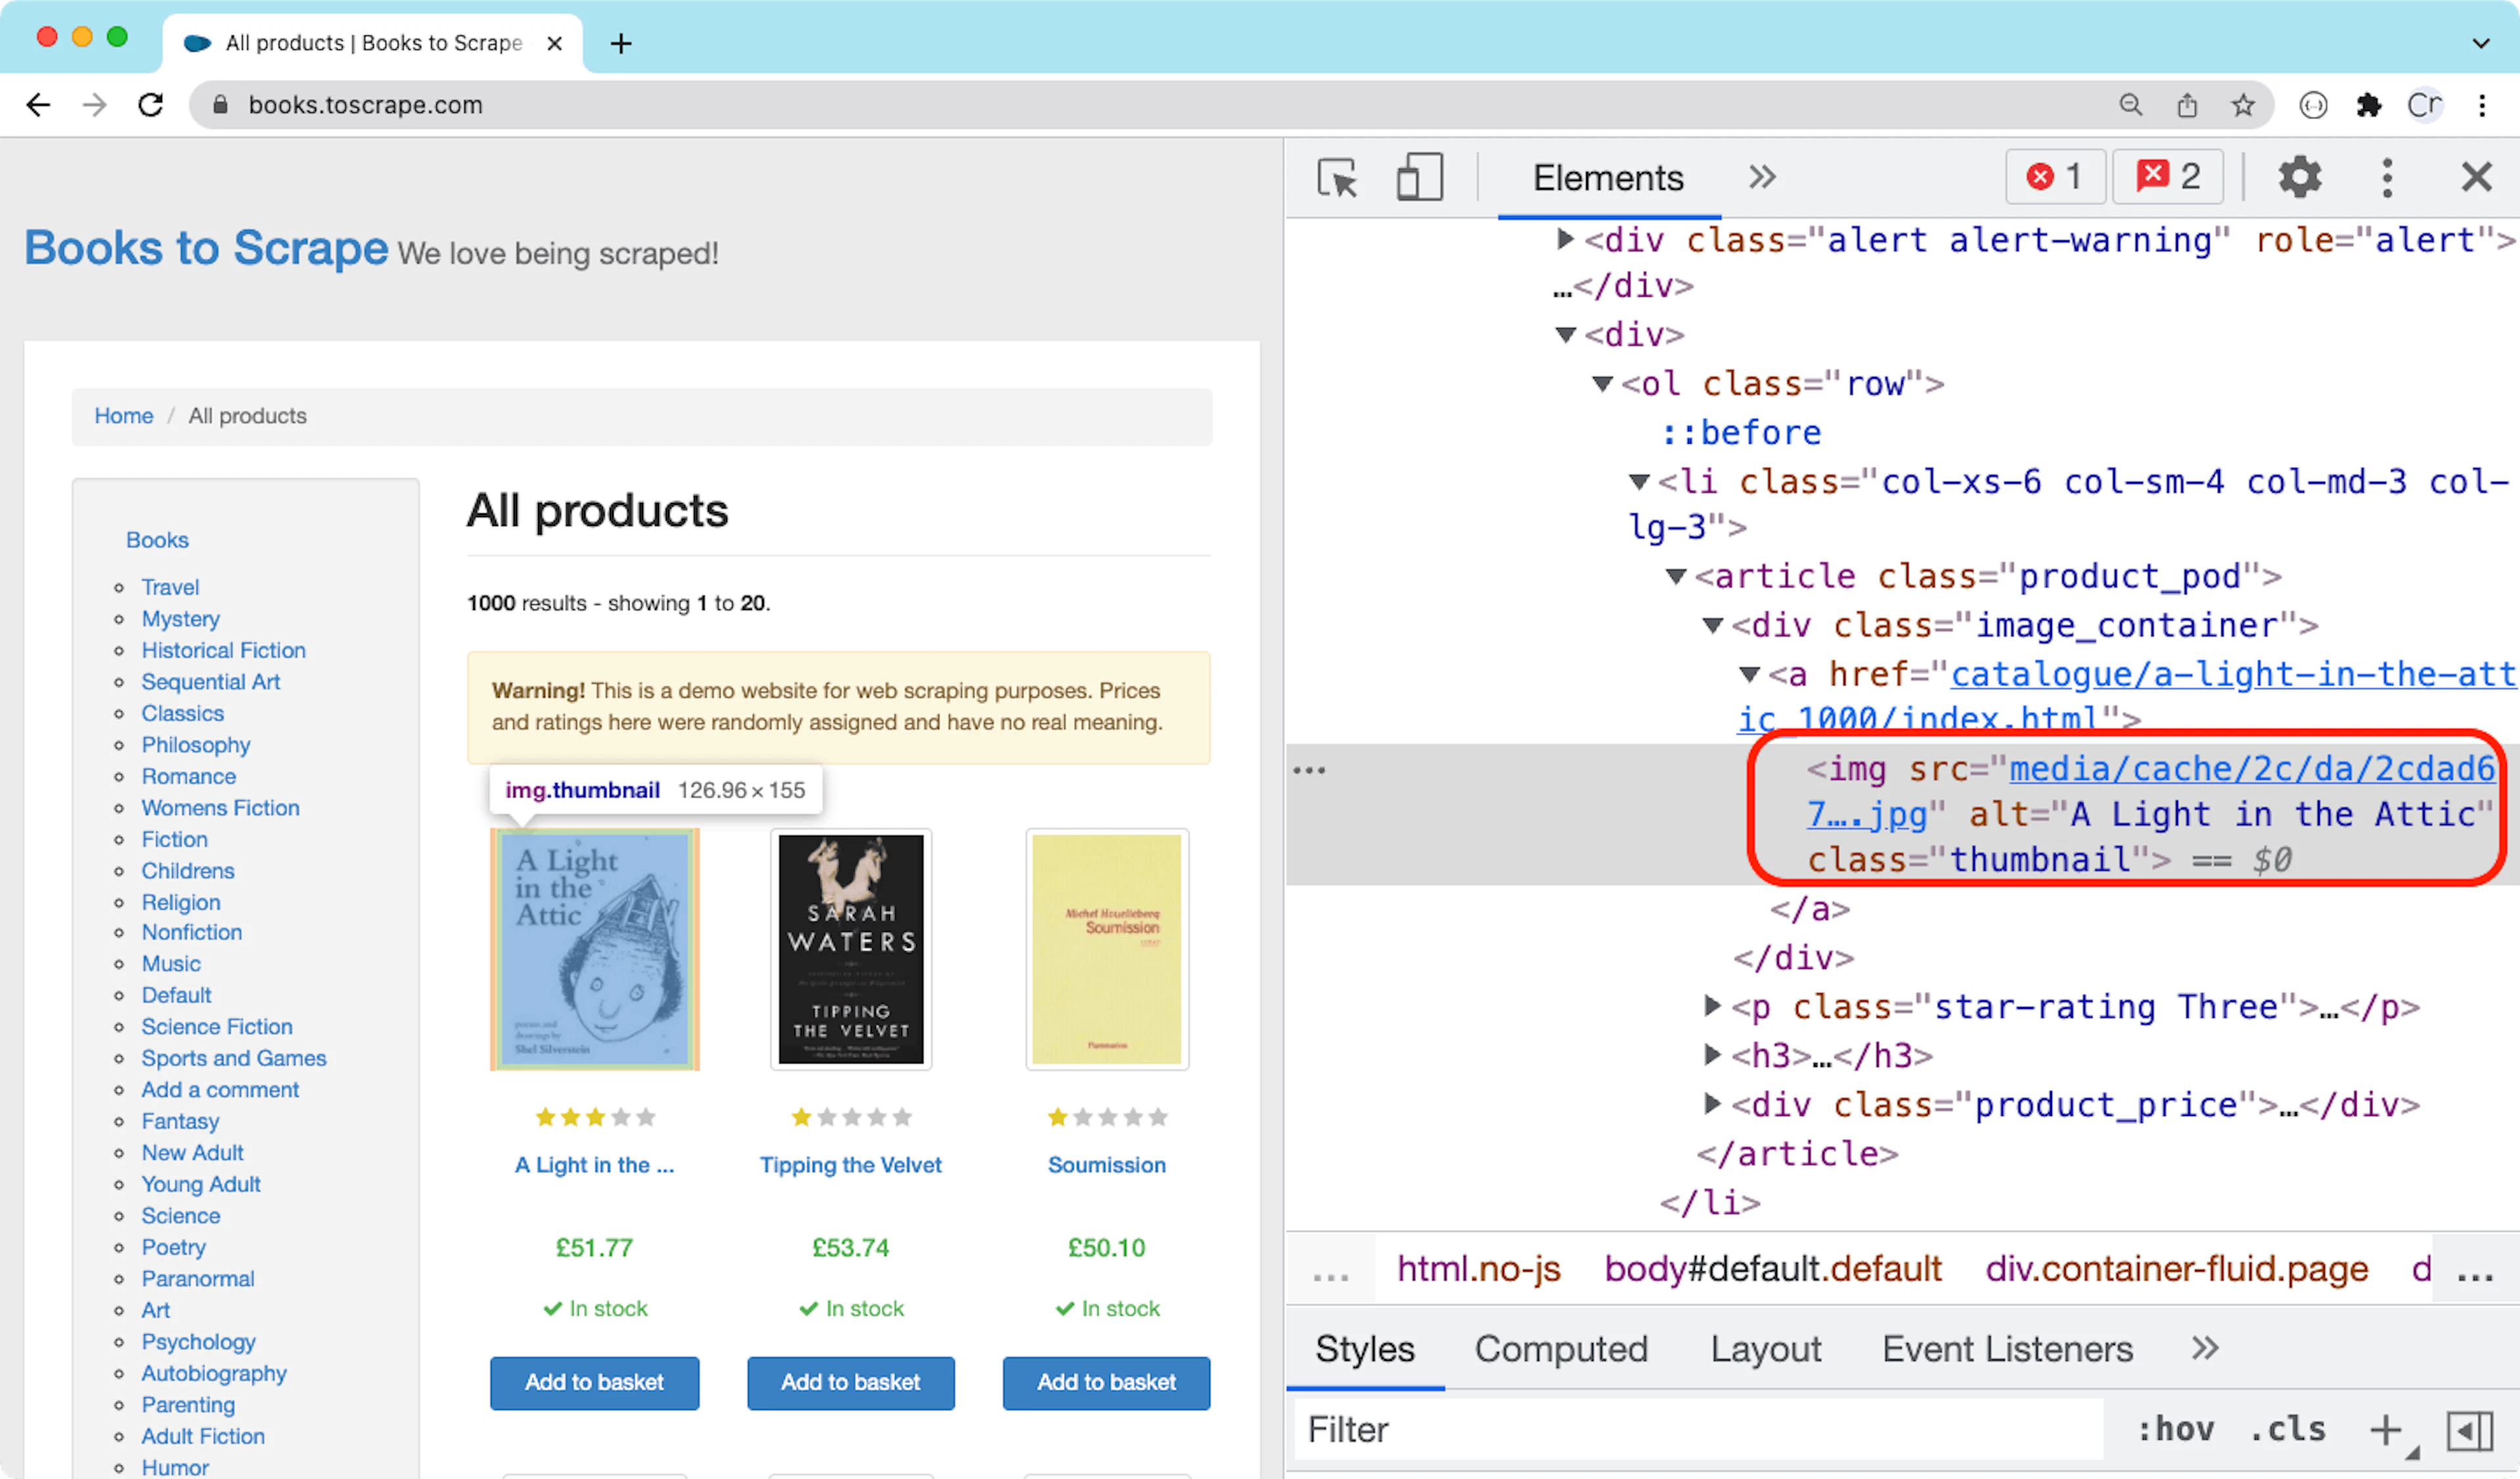The height and width of the screenshot is (1479, 2520).
Task: Add A Light in the Attic to basket
Action: pos(594,1382)
